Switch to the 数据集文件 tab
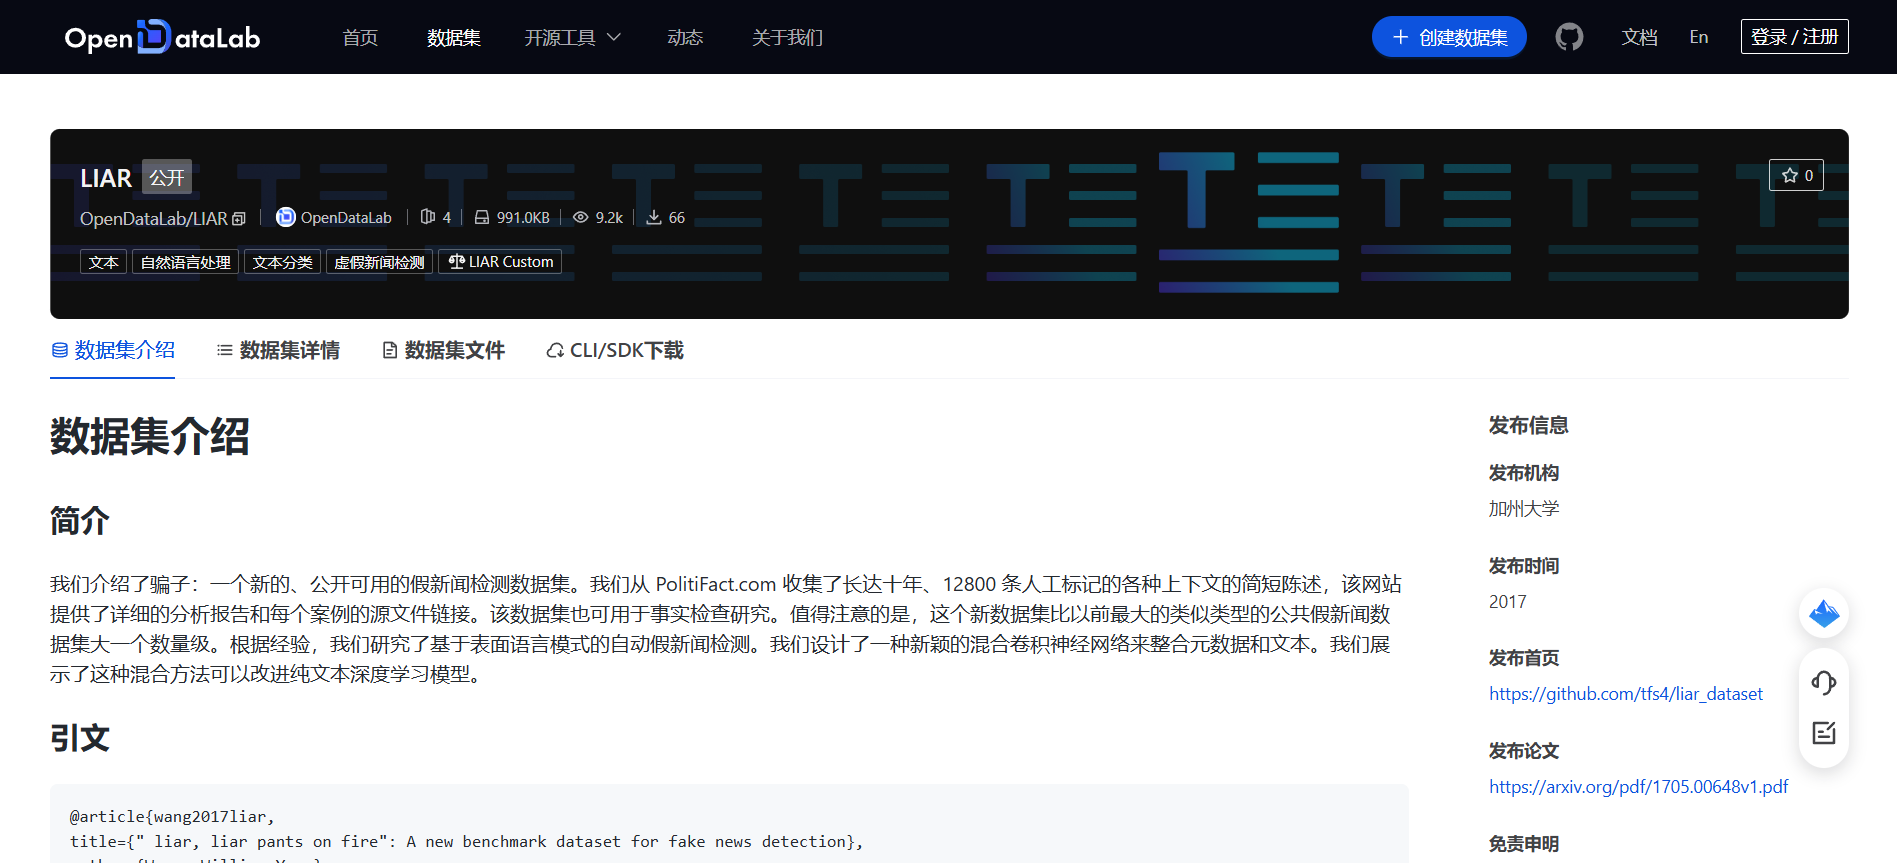 click(x=443, y=350)
